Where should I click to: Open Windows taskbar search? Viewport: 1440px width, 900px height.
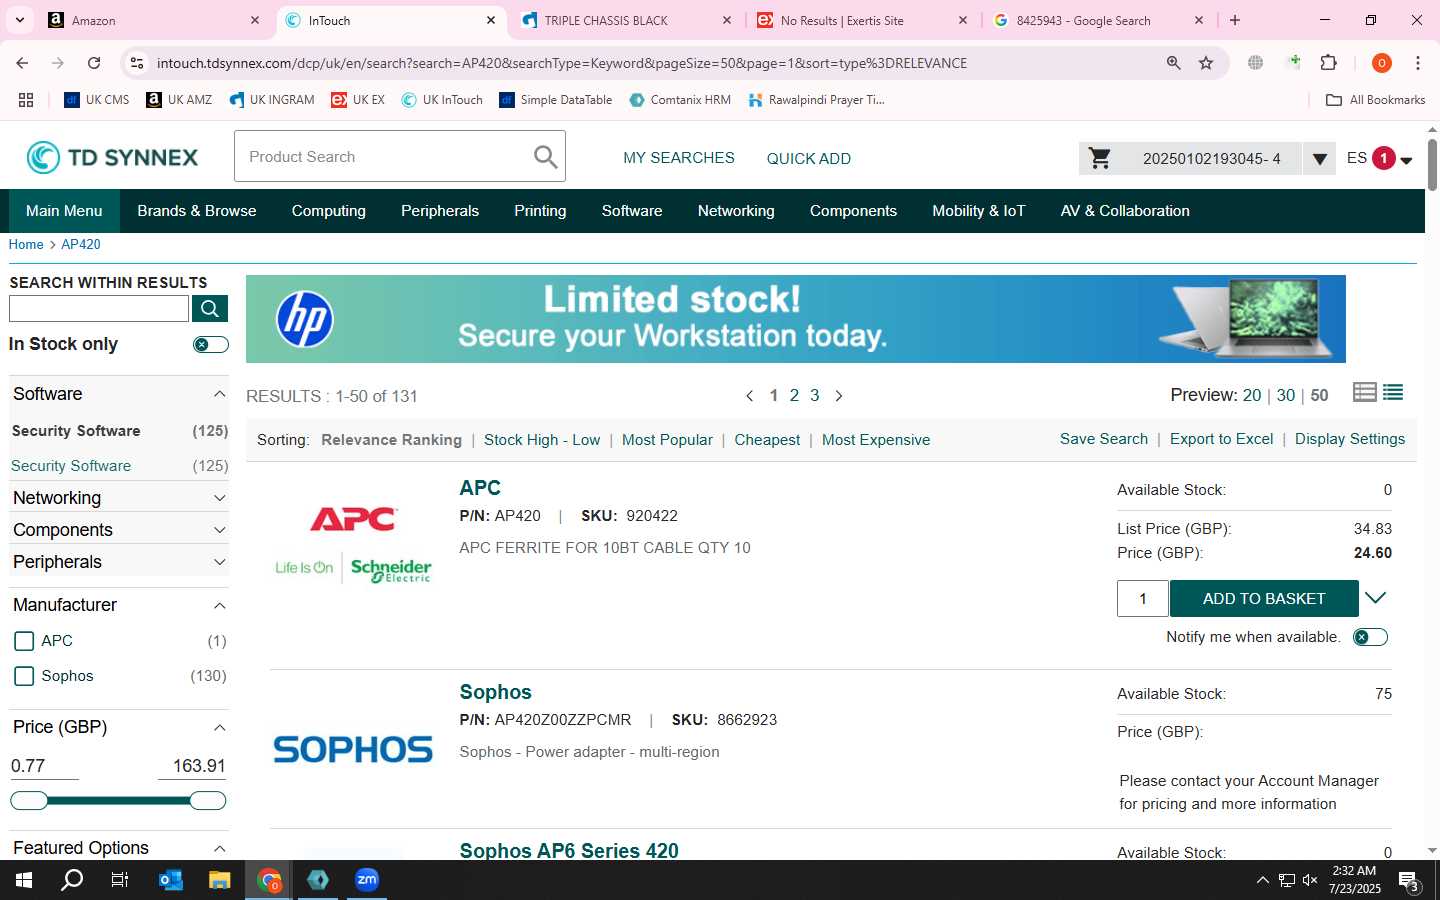(72, 880)
